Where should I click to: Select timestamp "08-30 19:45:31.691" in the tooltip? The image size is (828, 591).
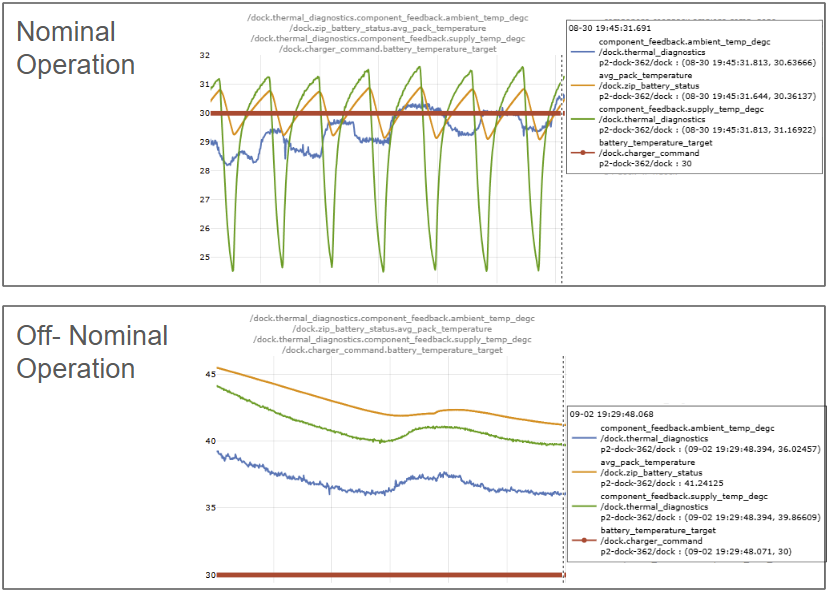(608, 28)
